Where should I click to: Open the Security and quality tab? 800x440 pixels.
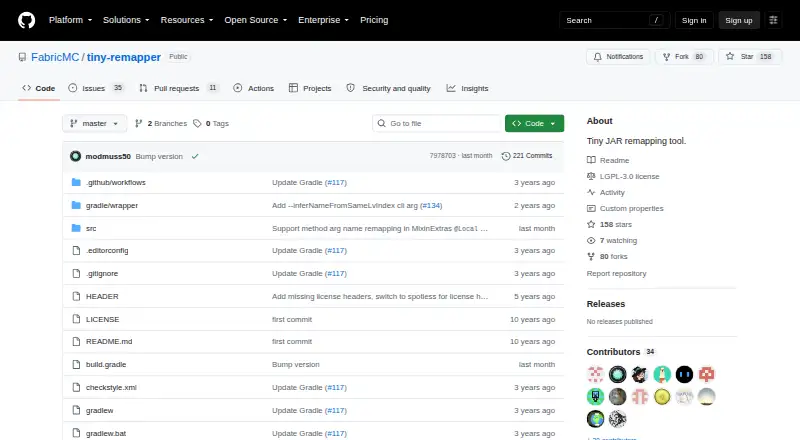(388, 88)
